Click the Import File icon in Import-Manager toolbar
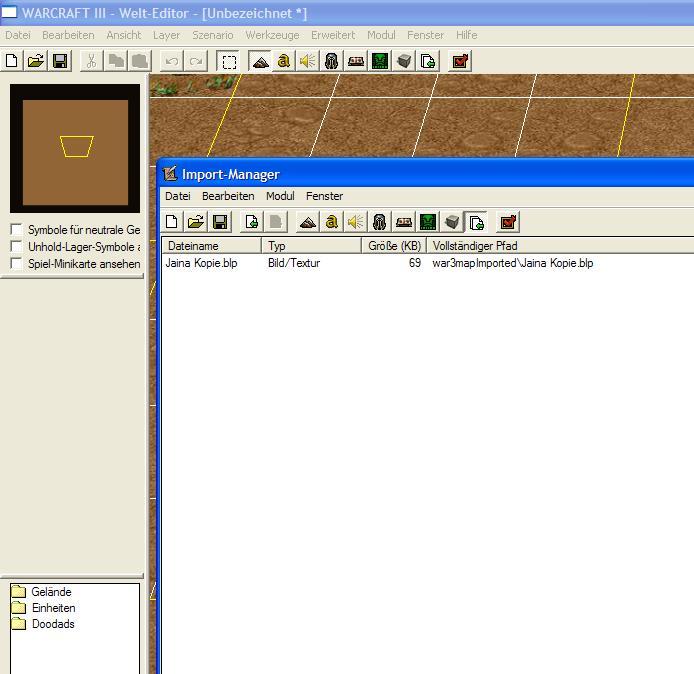694x674 pixels. pyautogui.click(x=251, y=222)
